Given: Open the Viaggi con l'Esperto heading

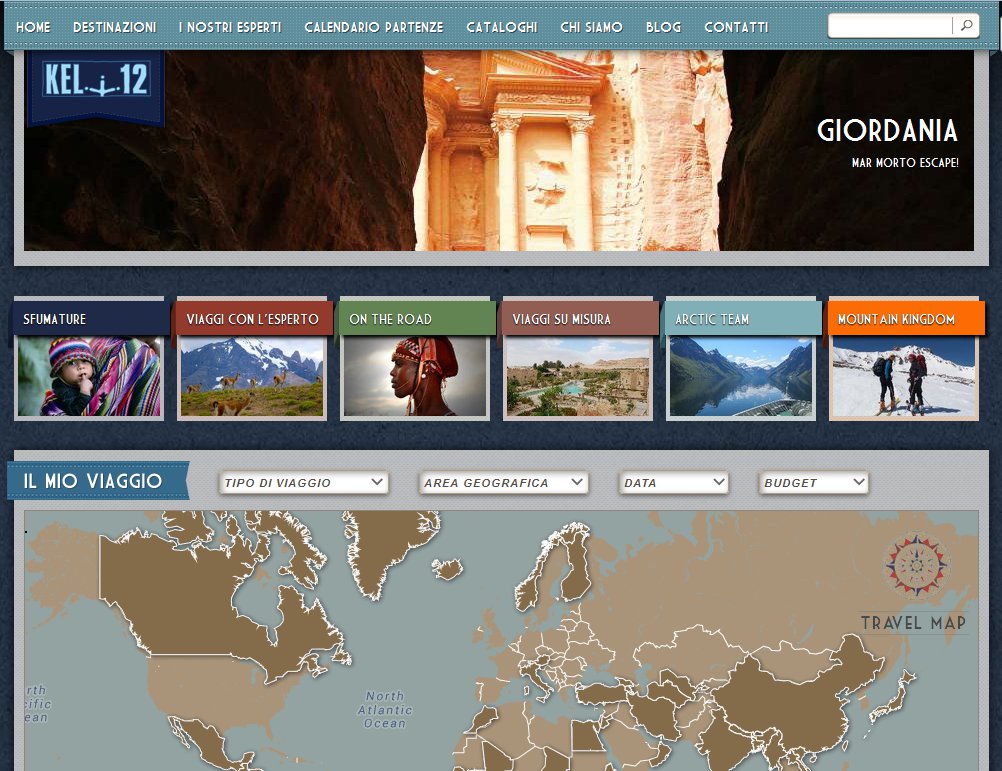Looking at the screenshot, I should coord(254,319).
